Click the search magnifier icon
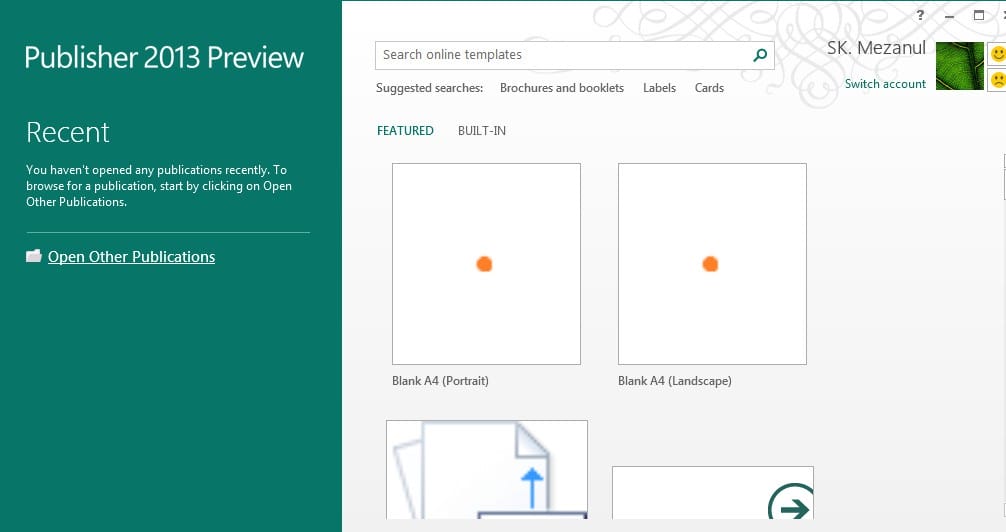 pyautogui.click(x=760, y=55)
